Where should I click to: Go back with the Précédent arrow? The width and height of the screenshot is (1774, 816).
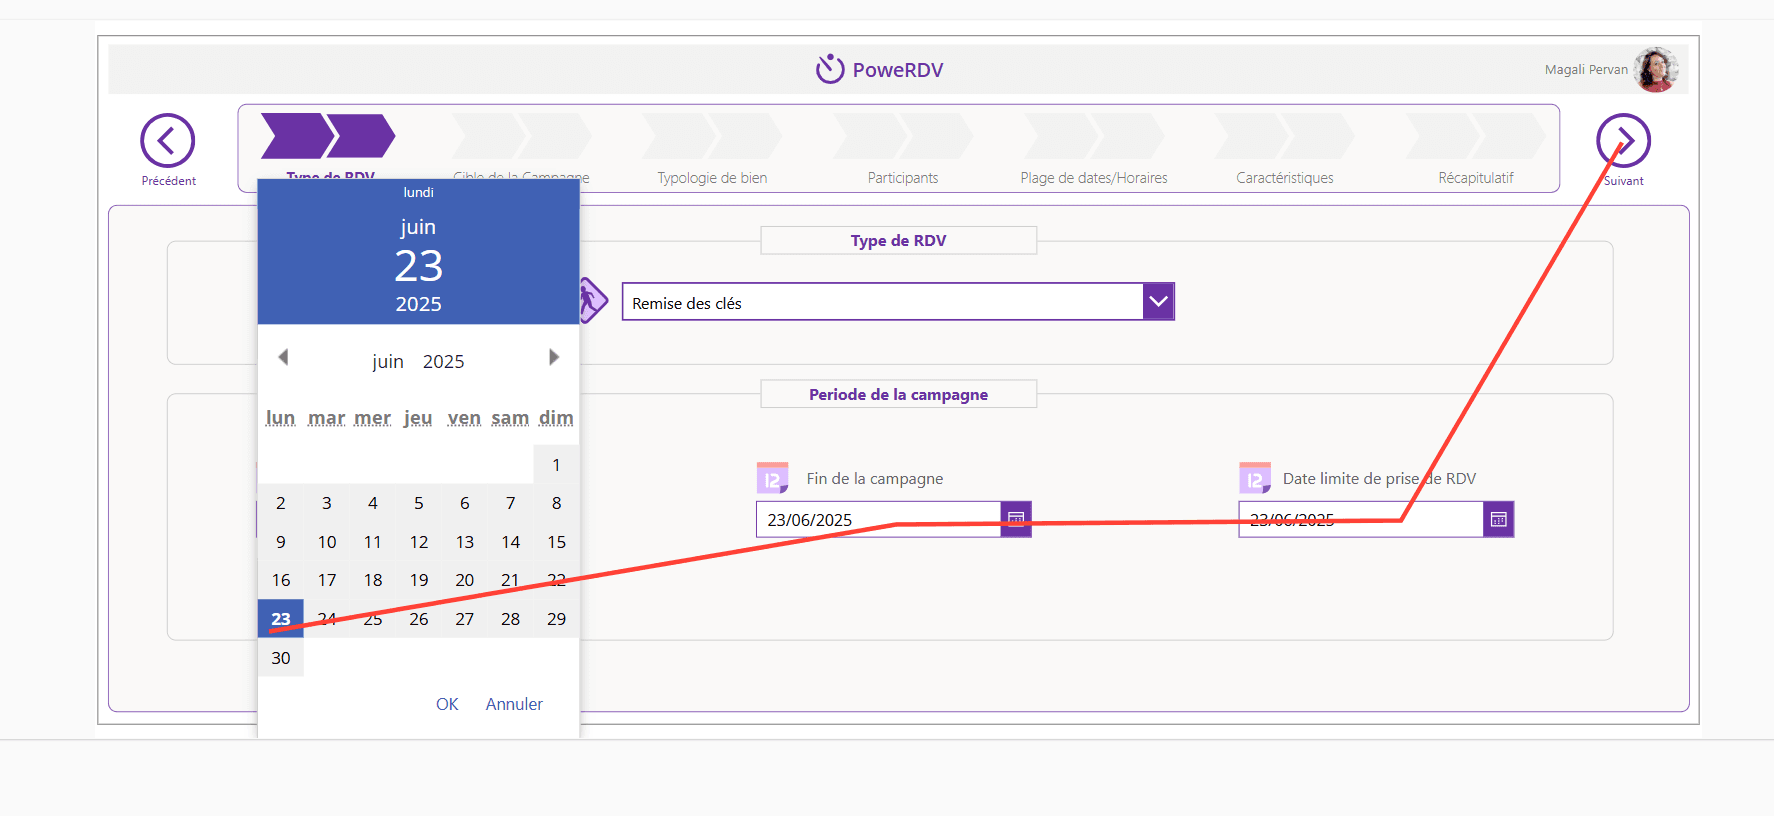[167, 141]
